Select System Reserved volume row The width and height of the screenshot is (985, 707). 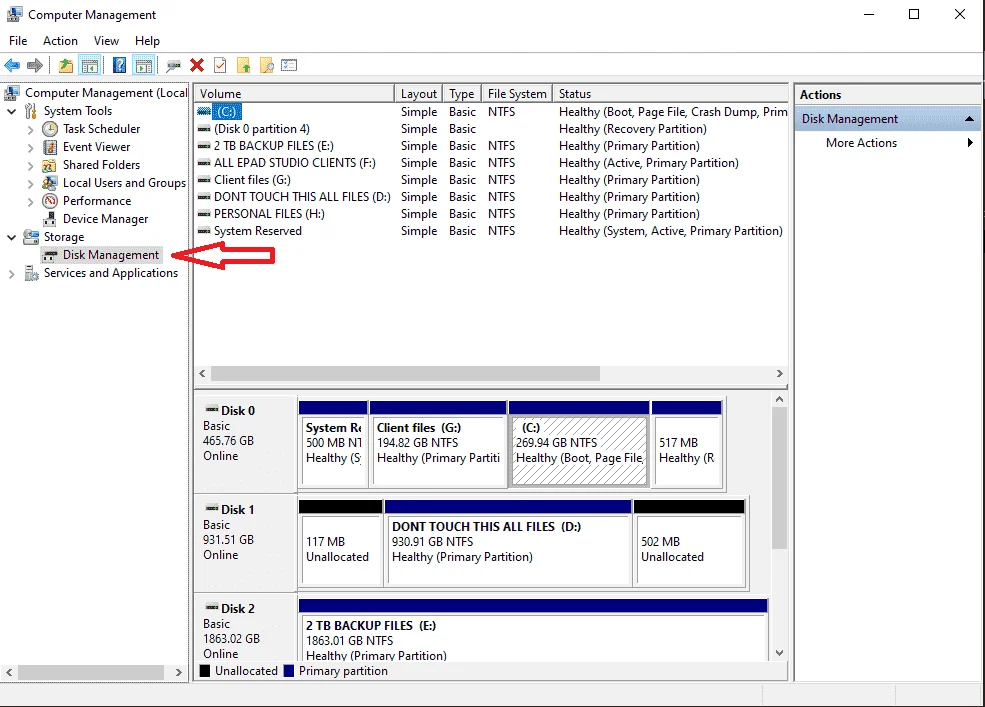click(491, 231)
